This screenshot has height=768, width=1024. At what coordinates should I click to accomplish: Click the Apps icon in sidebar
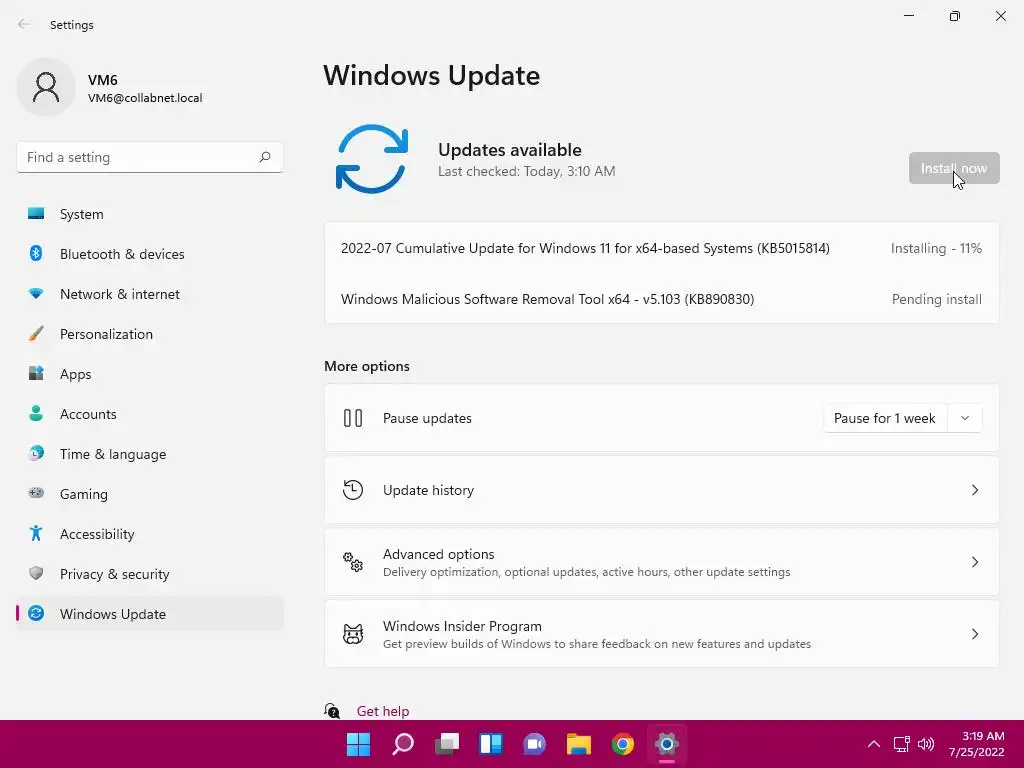tap(36, 374)
